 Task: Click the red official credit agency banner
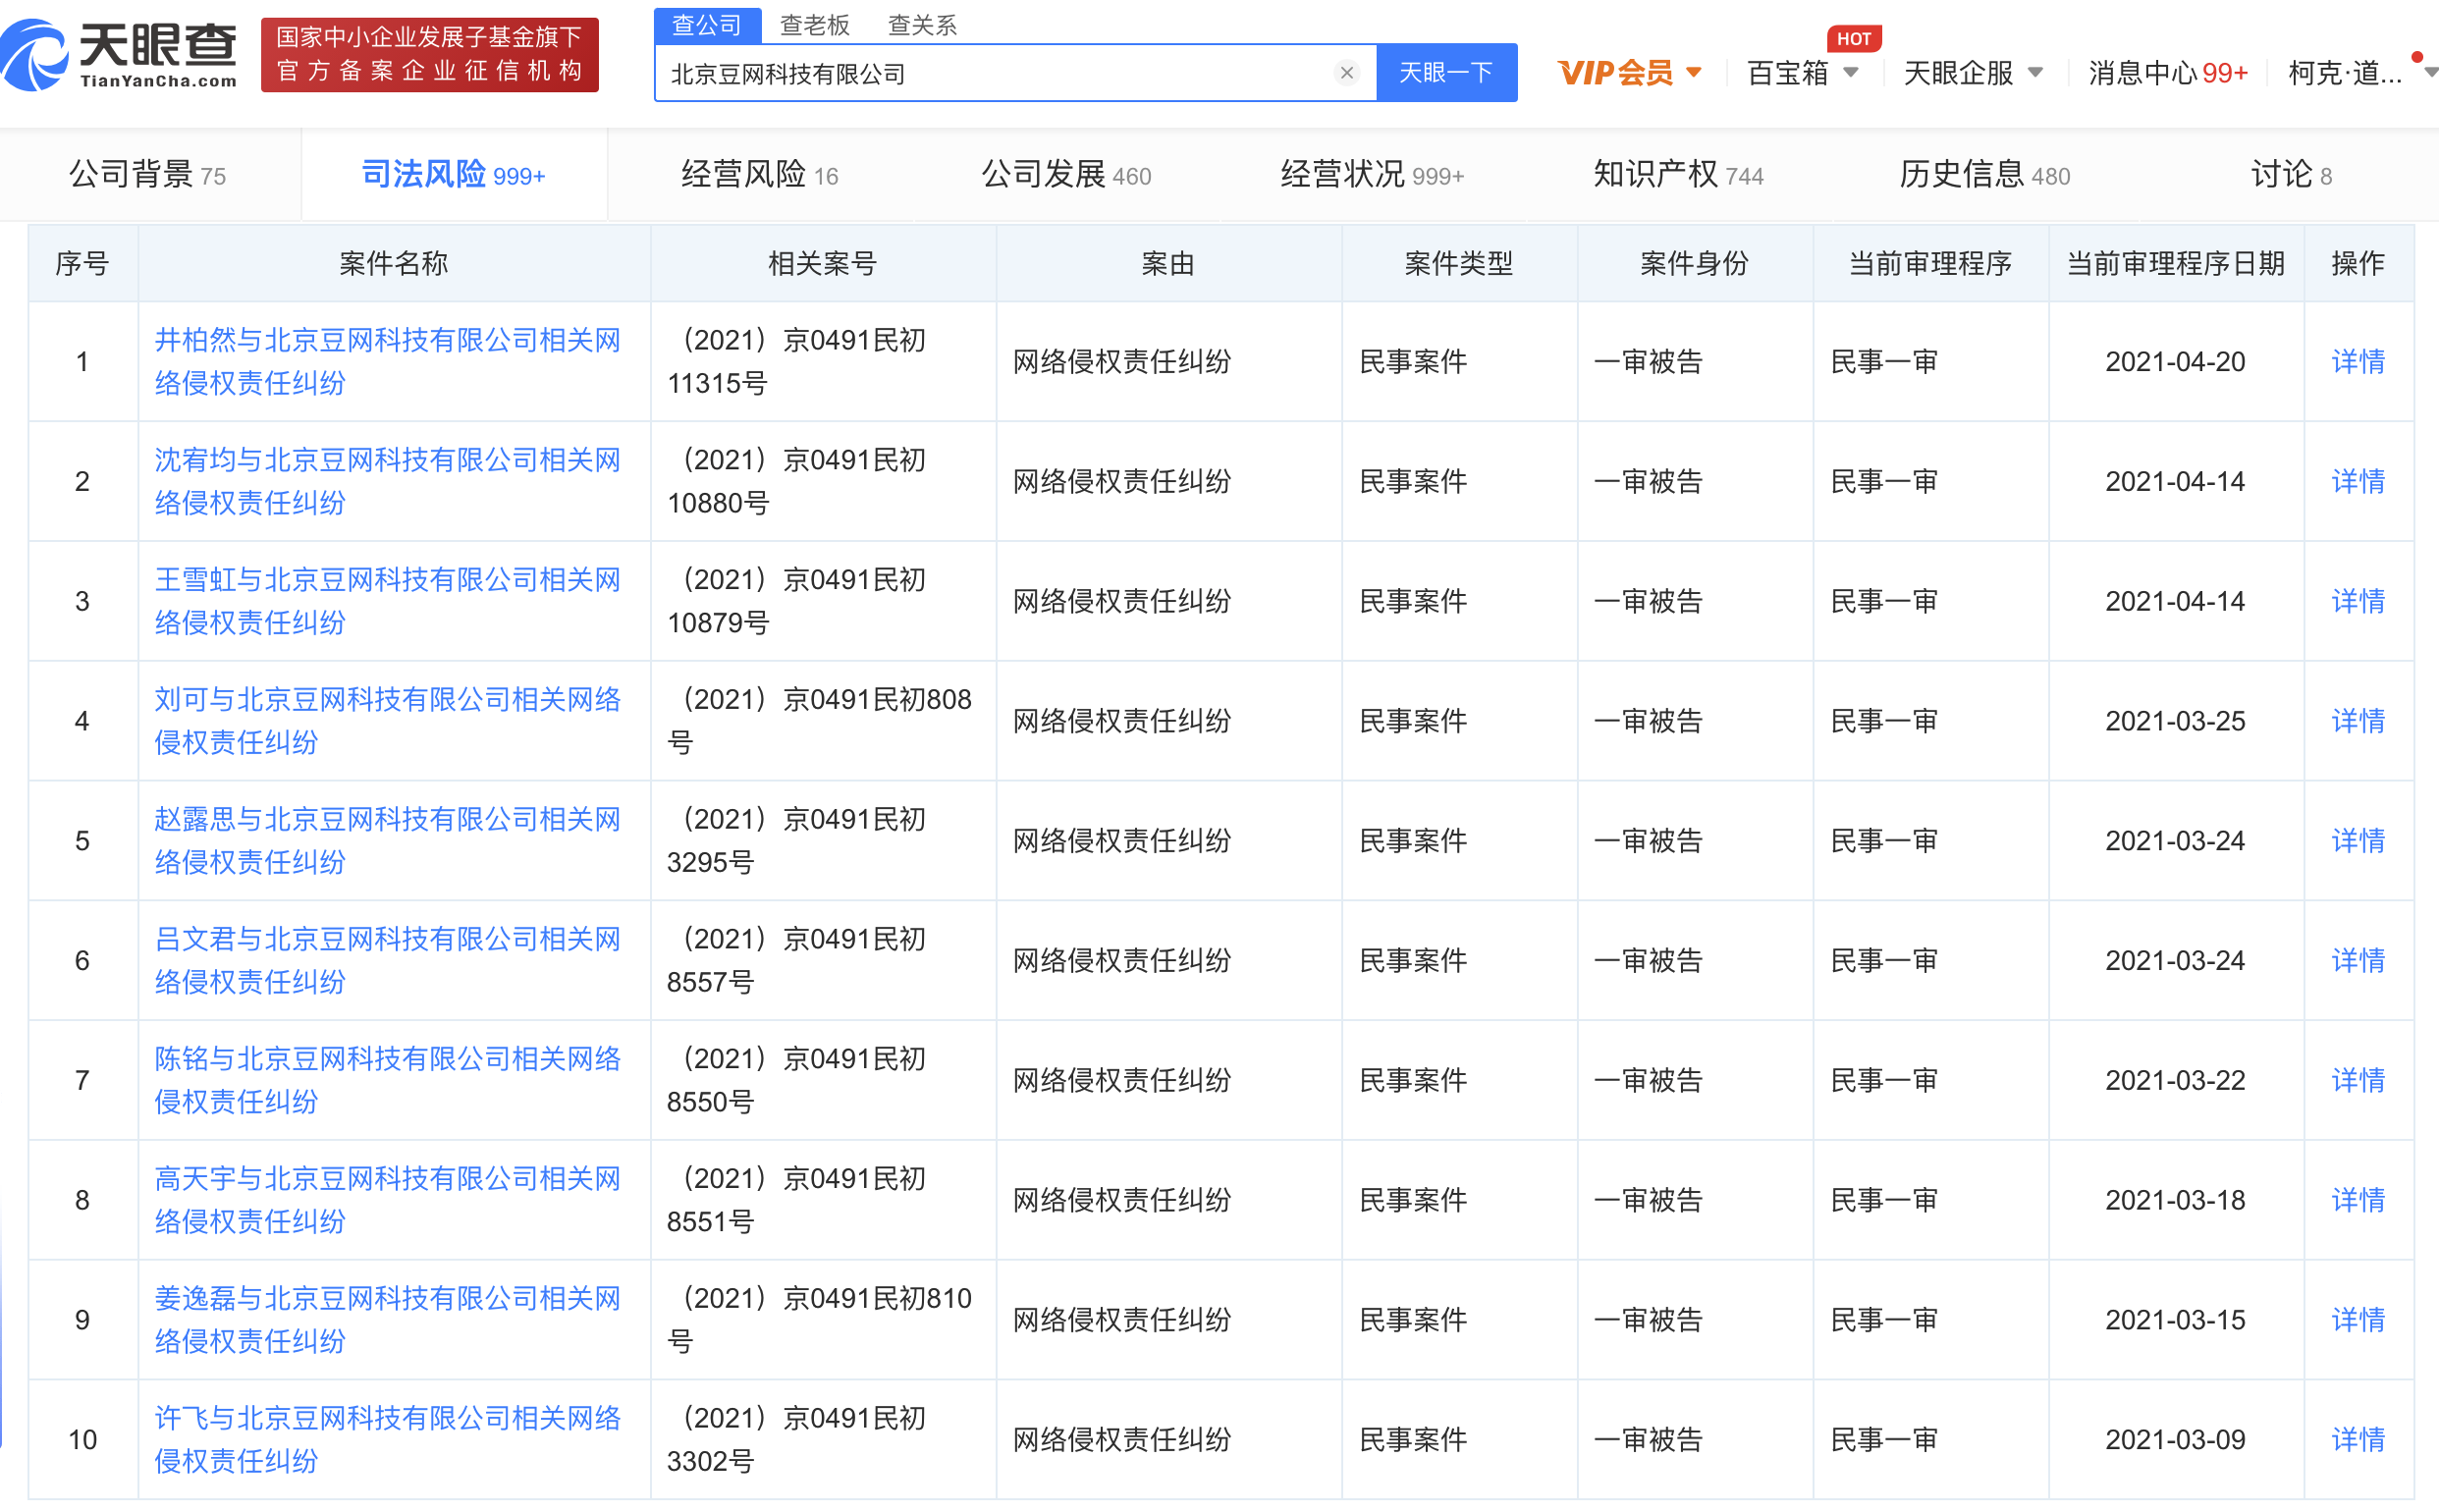point(429,55)
